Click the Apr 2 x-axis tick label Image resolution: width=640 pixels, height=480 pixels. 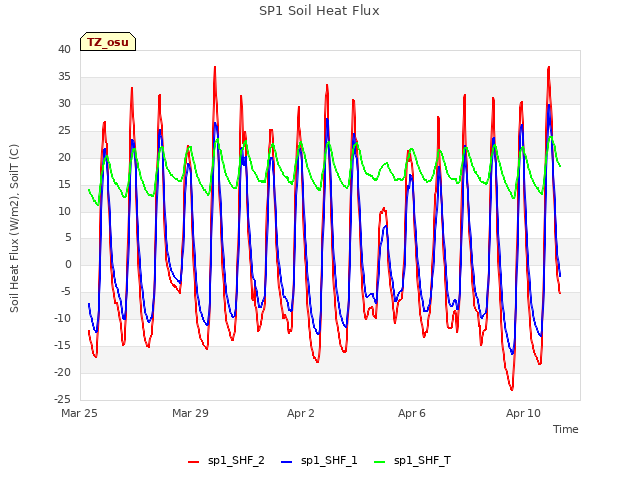(x=301, y=413)
